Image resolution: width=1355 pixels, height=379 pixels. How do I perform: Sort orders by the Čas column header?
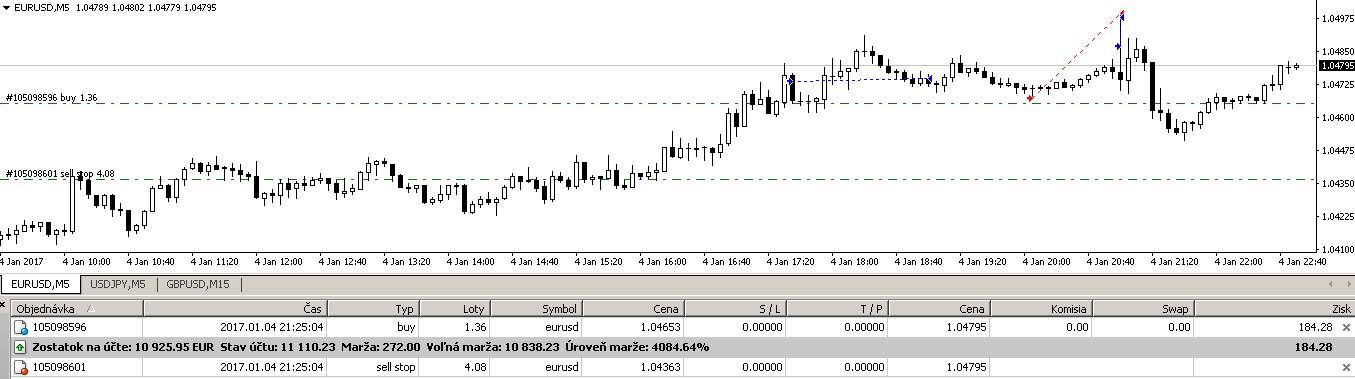(x=235, y=309)
